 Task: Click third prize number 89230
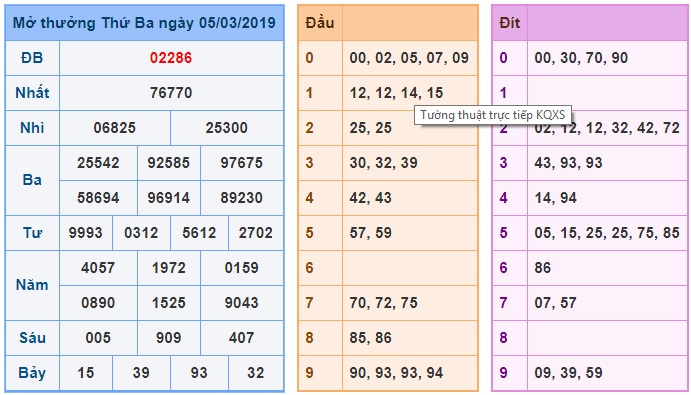[x=241, y=198]
